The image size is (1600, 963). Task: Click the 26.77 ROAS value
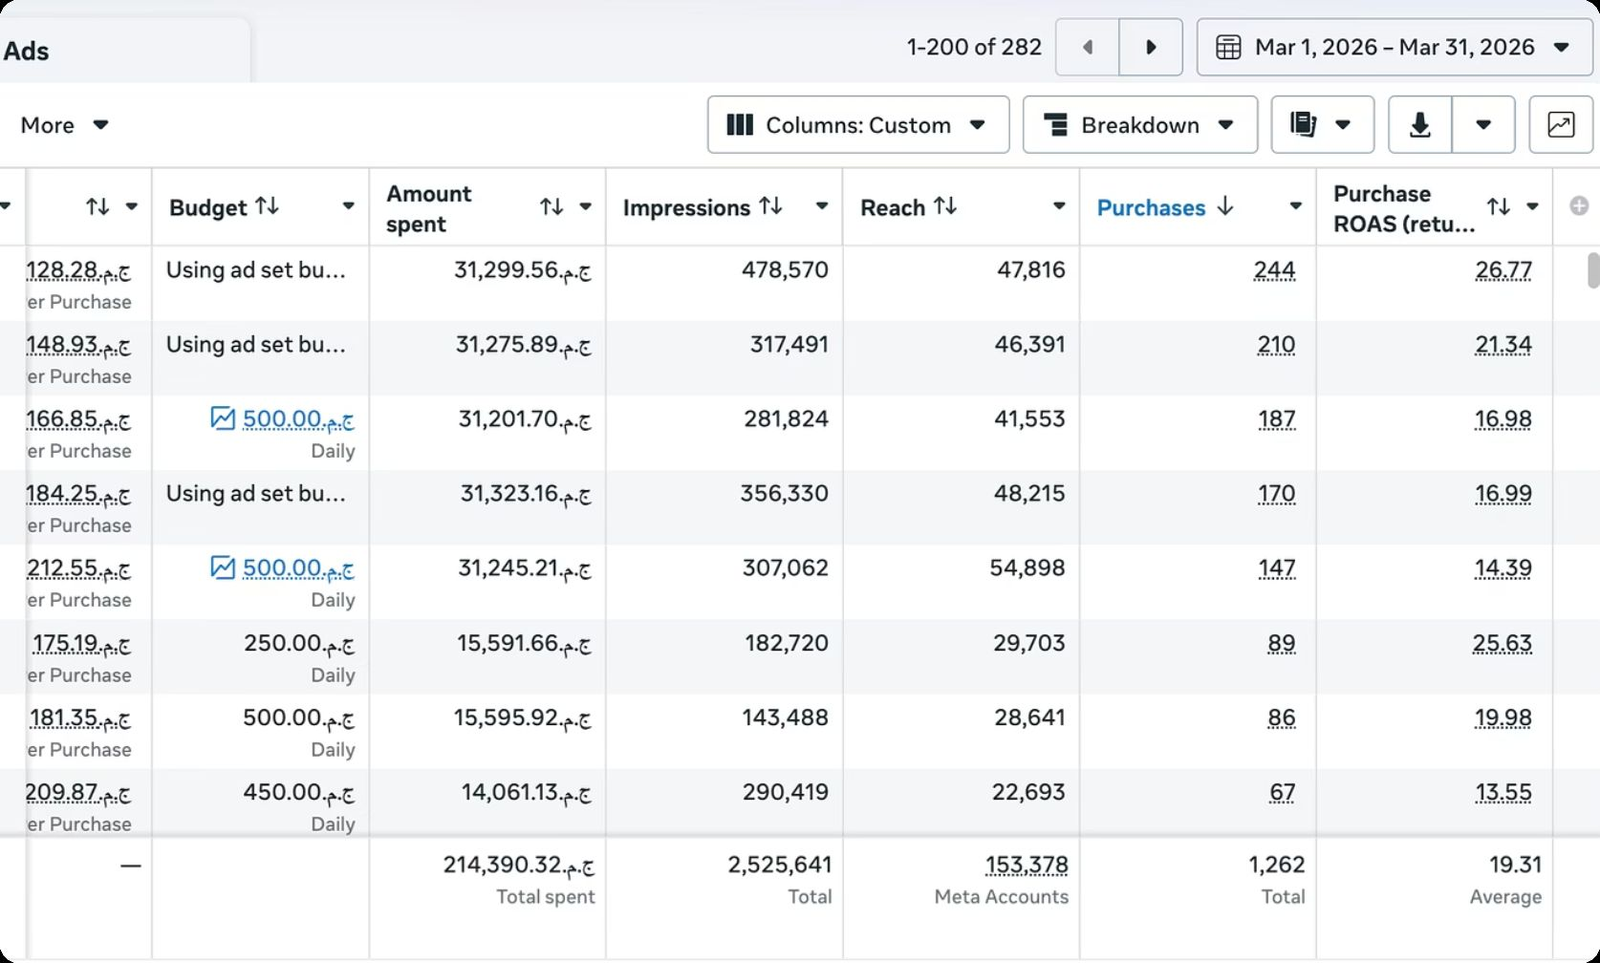(1503, 270)
